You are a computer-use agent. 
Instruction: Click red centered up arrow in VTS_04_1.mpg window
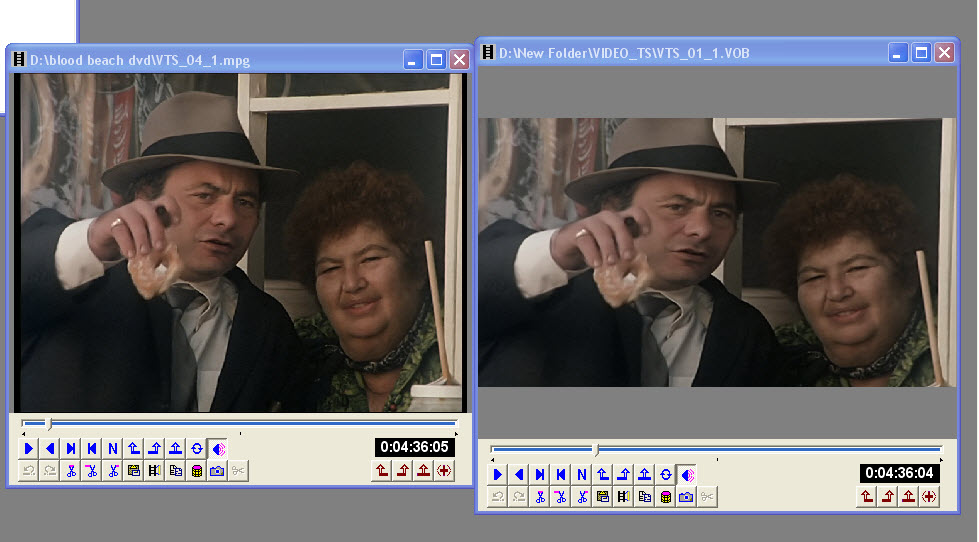point(423,471)
